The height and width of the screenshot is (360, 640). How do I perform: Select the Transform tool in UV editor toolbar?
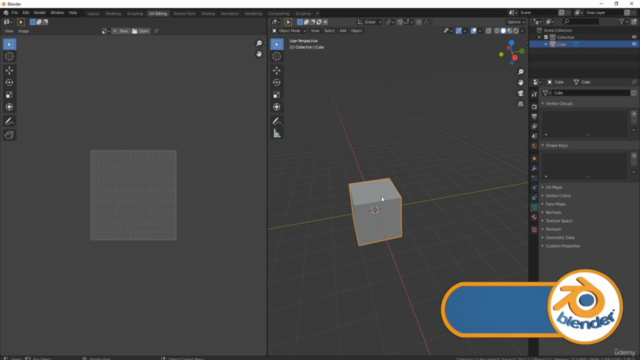pos(9,107)
